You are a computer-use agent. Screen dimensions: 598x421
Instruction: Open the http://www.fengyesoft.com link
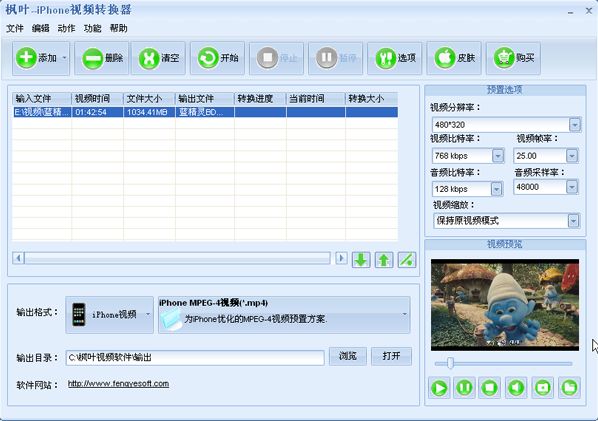coord(118,384)
